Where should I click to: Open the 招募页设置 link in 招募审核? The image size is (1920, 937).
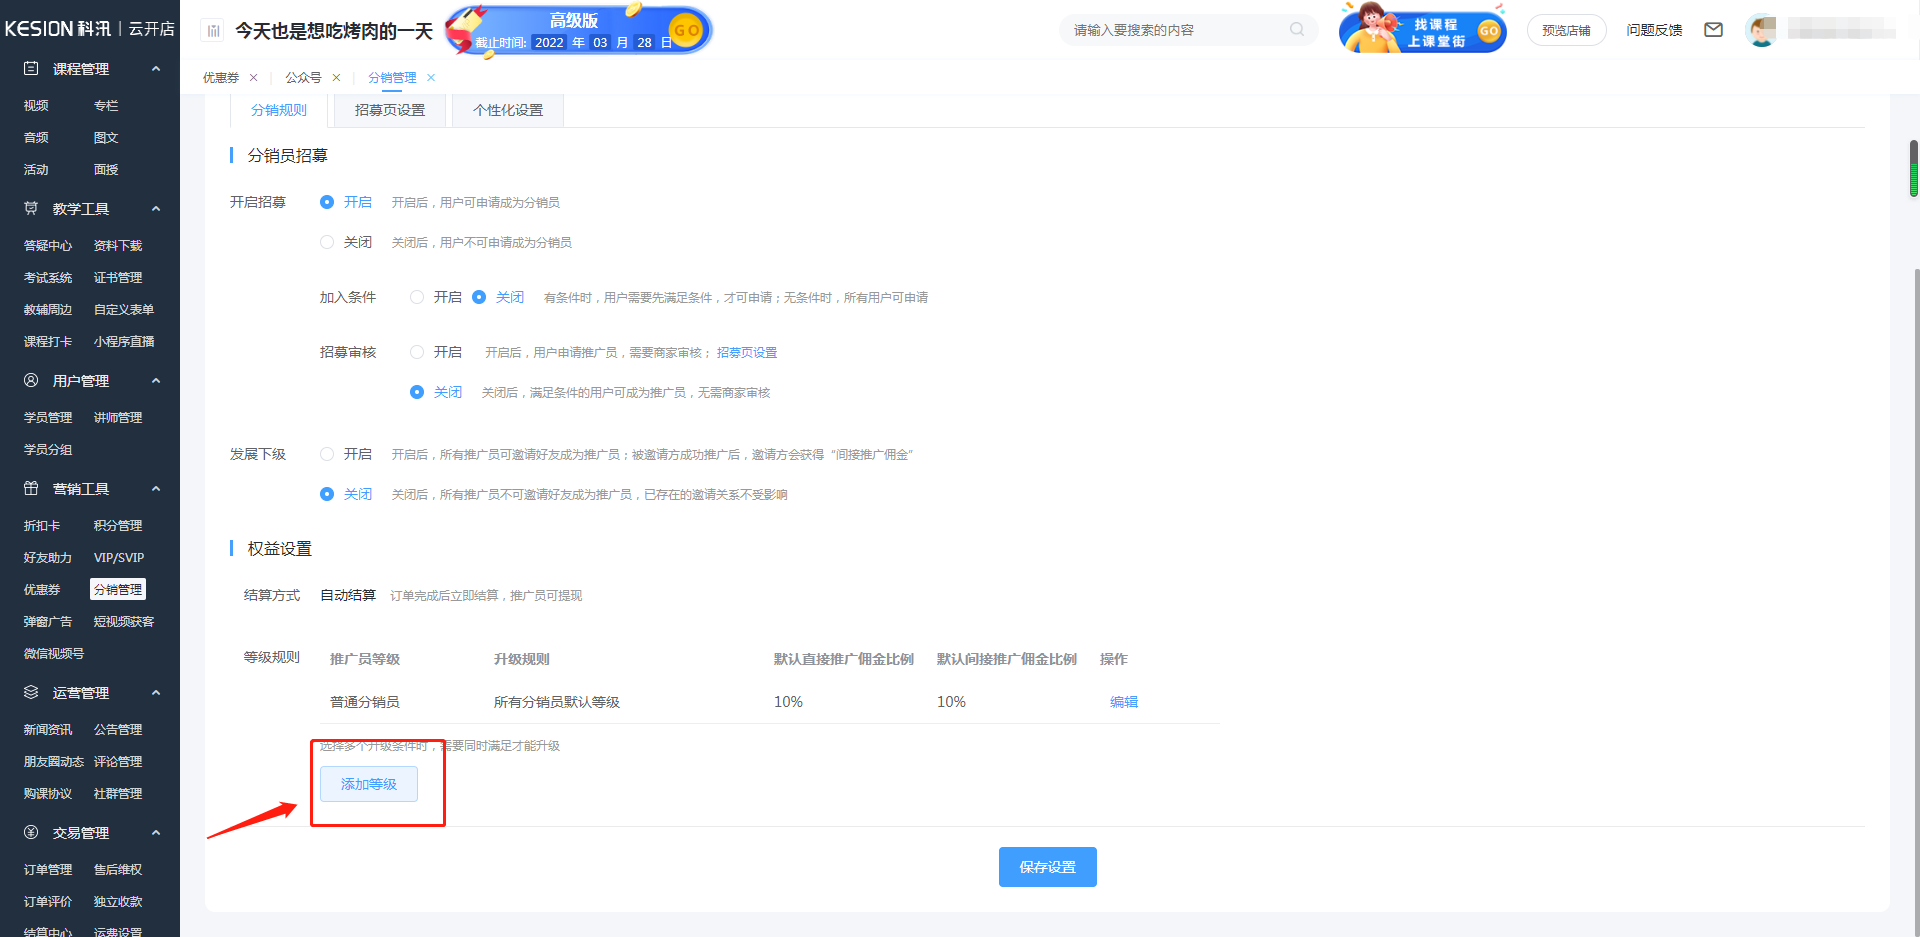point(747,353)
